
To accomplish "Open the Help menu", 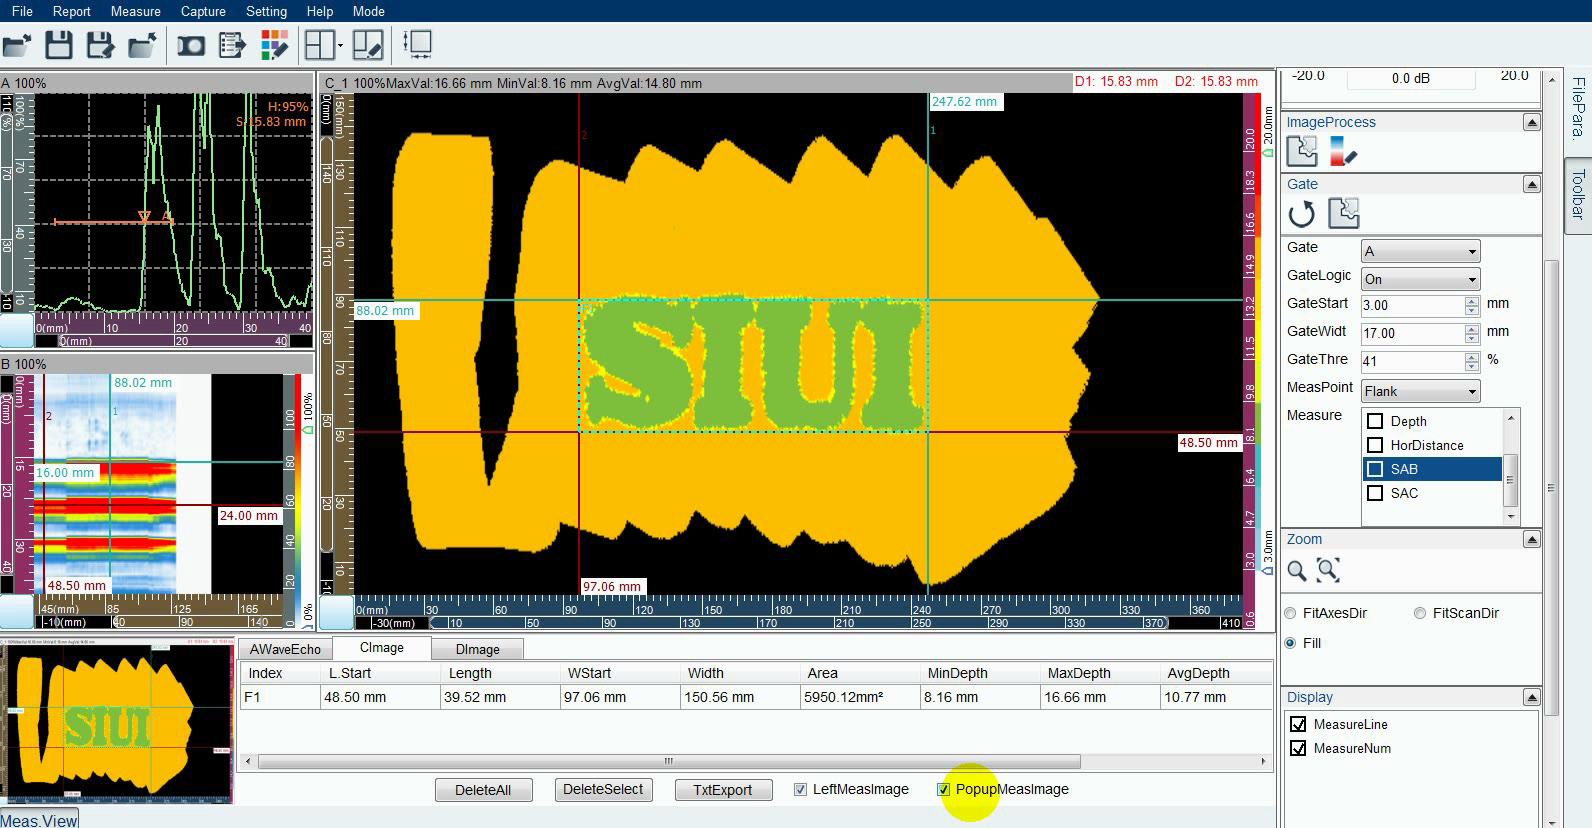I will tap(320, 11).
